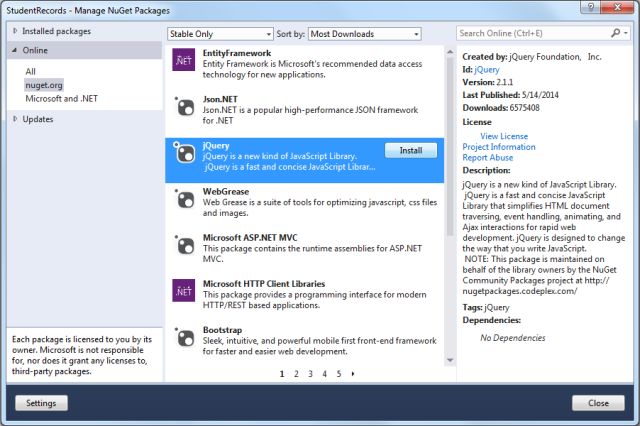Open the jQuery Id link
Viewport: 640px width, 426px height.
(x=487, y=70)
